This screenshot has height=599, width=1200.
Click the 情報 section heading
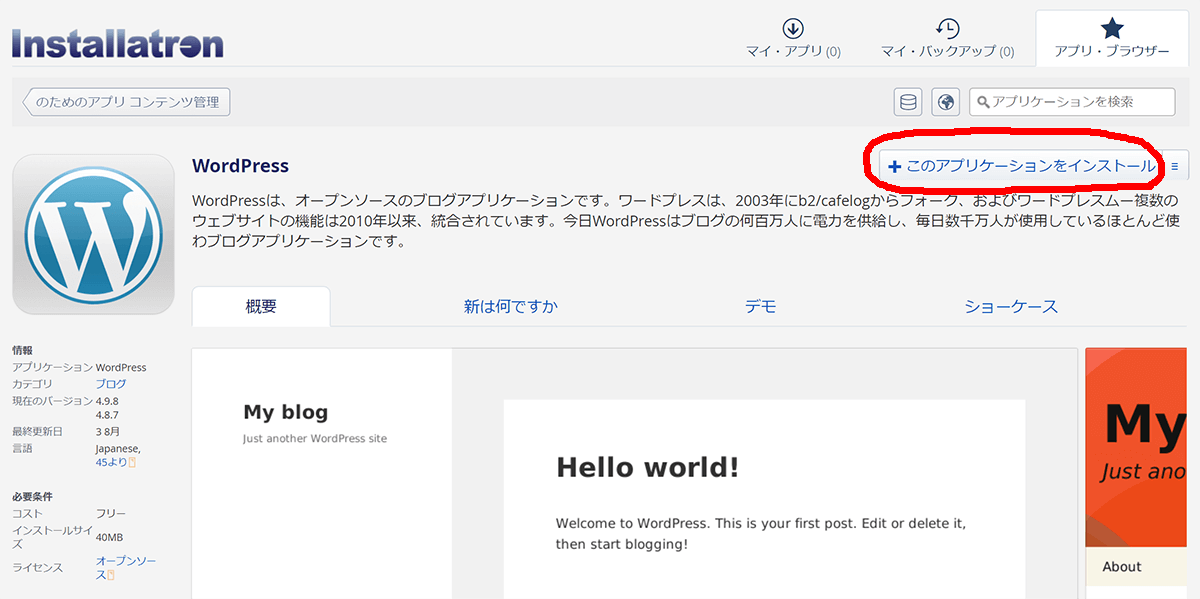pyautogui.click(x=22, y=350)
